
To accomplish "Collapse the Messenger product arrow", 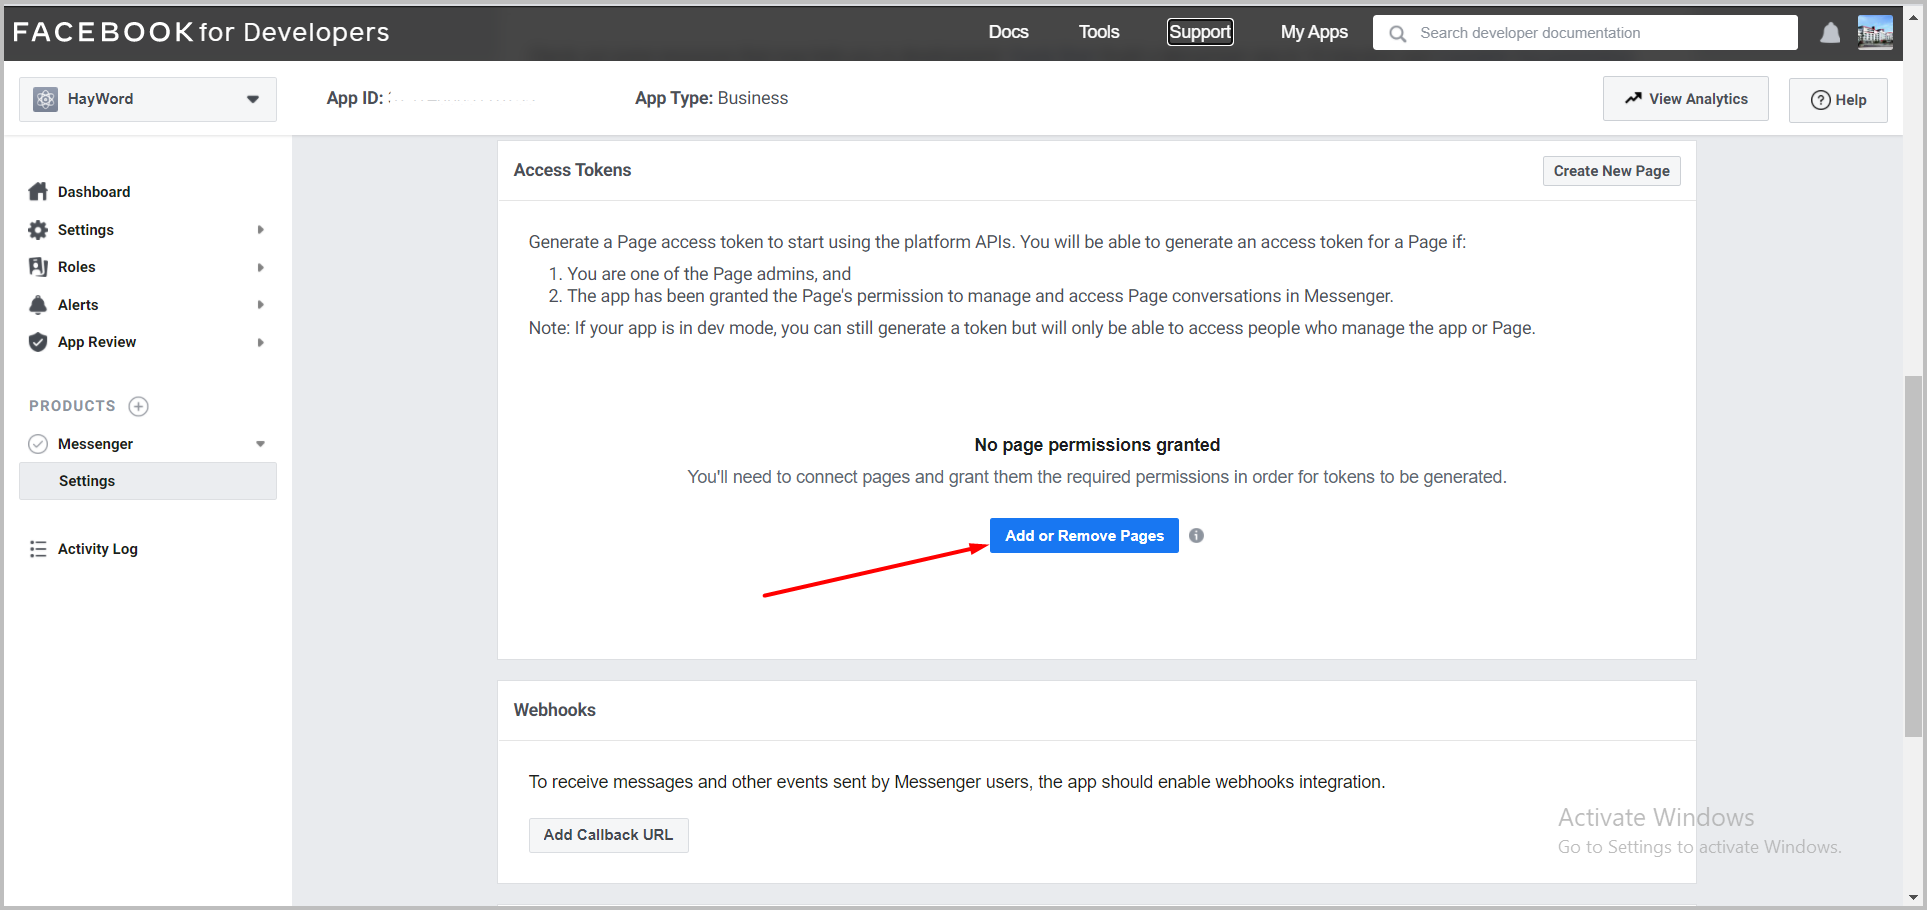I will pos(261,444).
